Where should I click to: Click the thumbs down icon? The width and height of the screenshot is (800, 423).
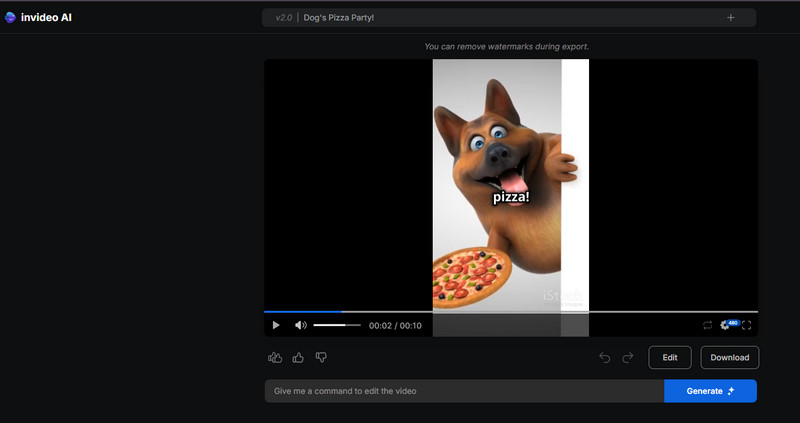click(x=321, y=357)
